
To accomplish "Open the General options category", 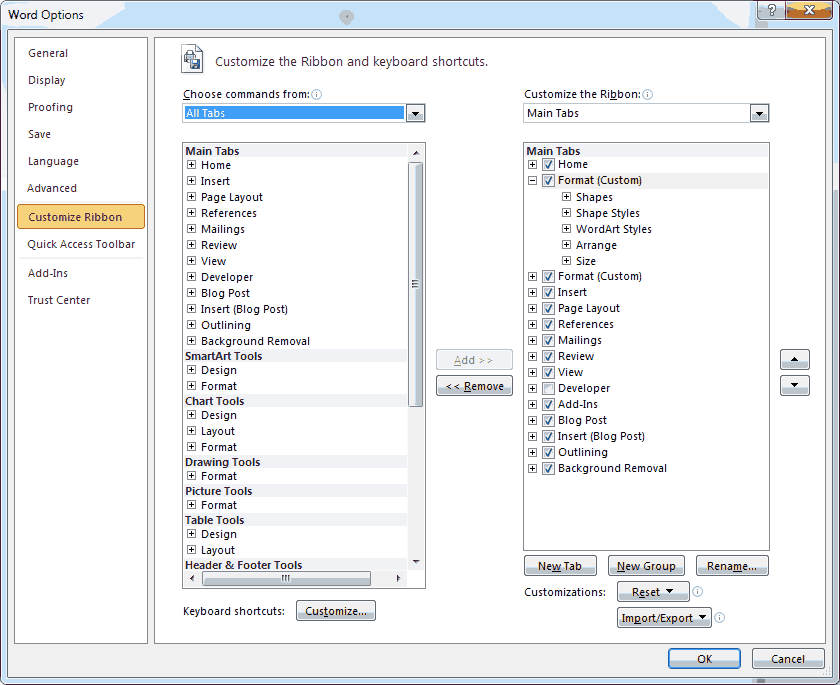I will pyautogui.click(x=48, y=53).
